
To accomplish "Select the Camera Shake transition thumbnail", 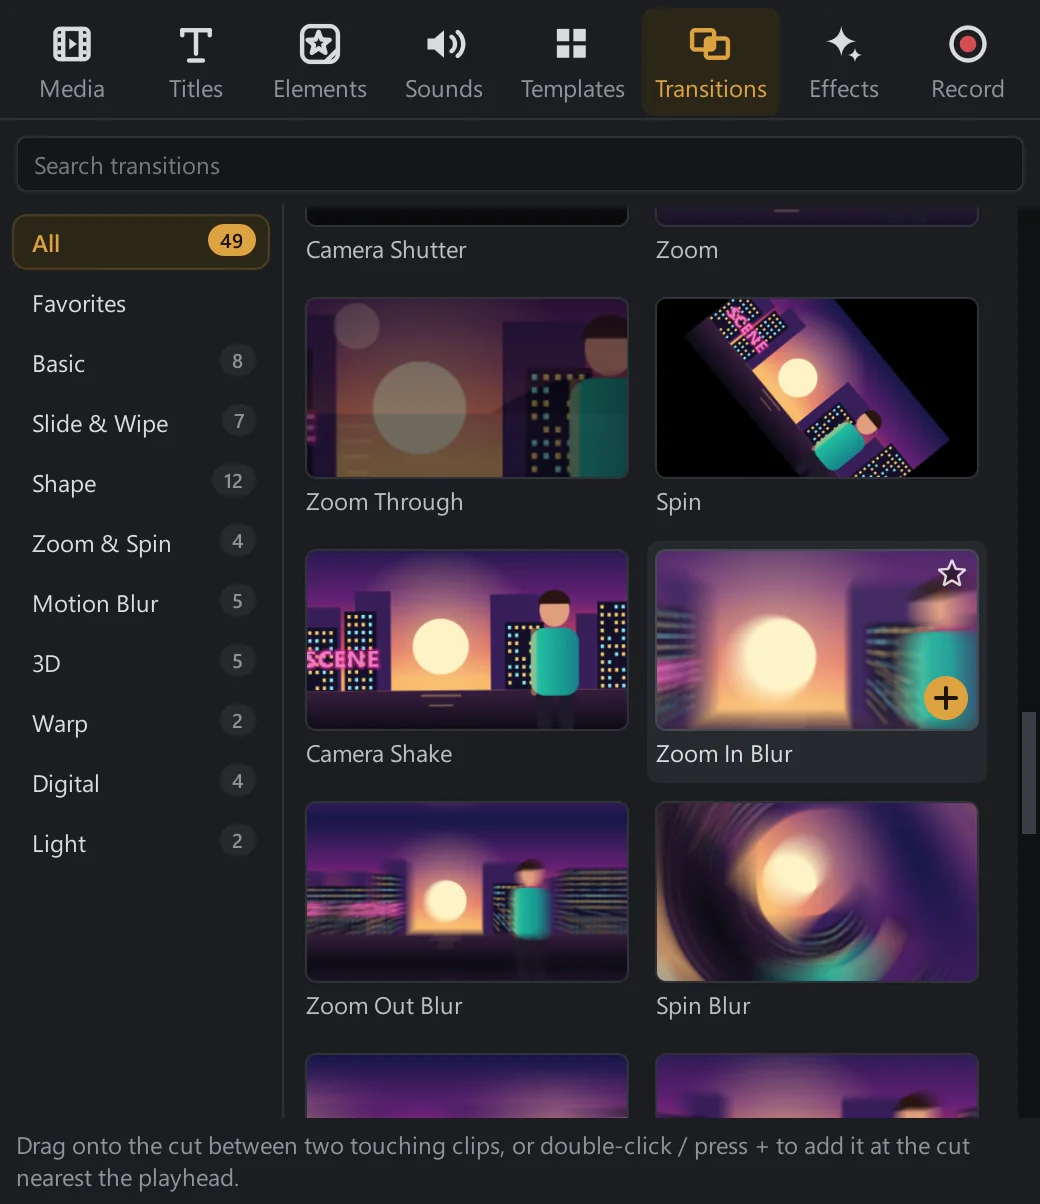I will [x=467, y=640].
